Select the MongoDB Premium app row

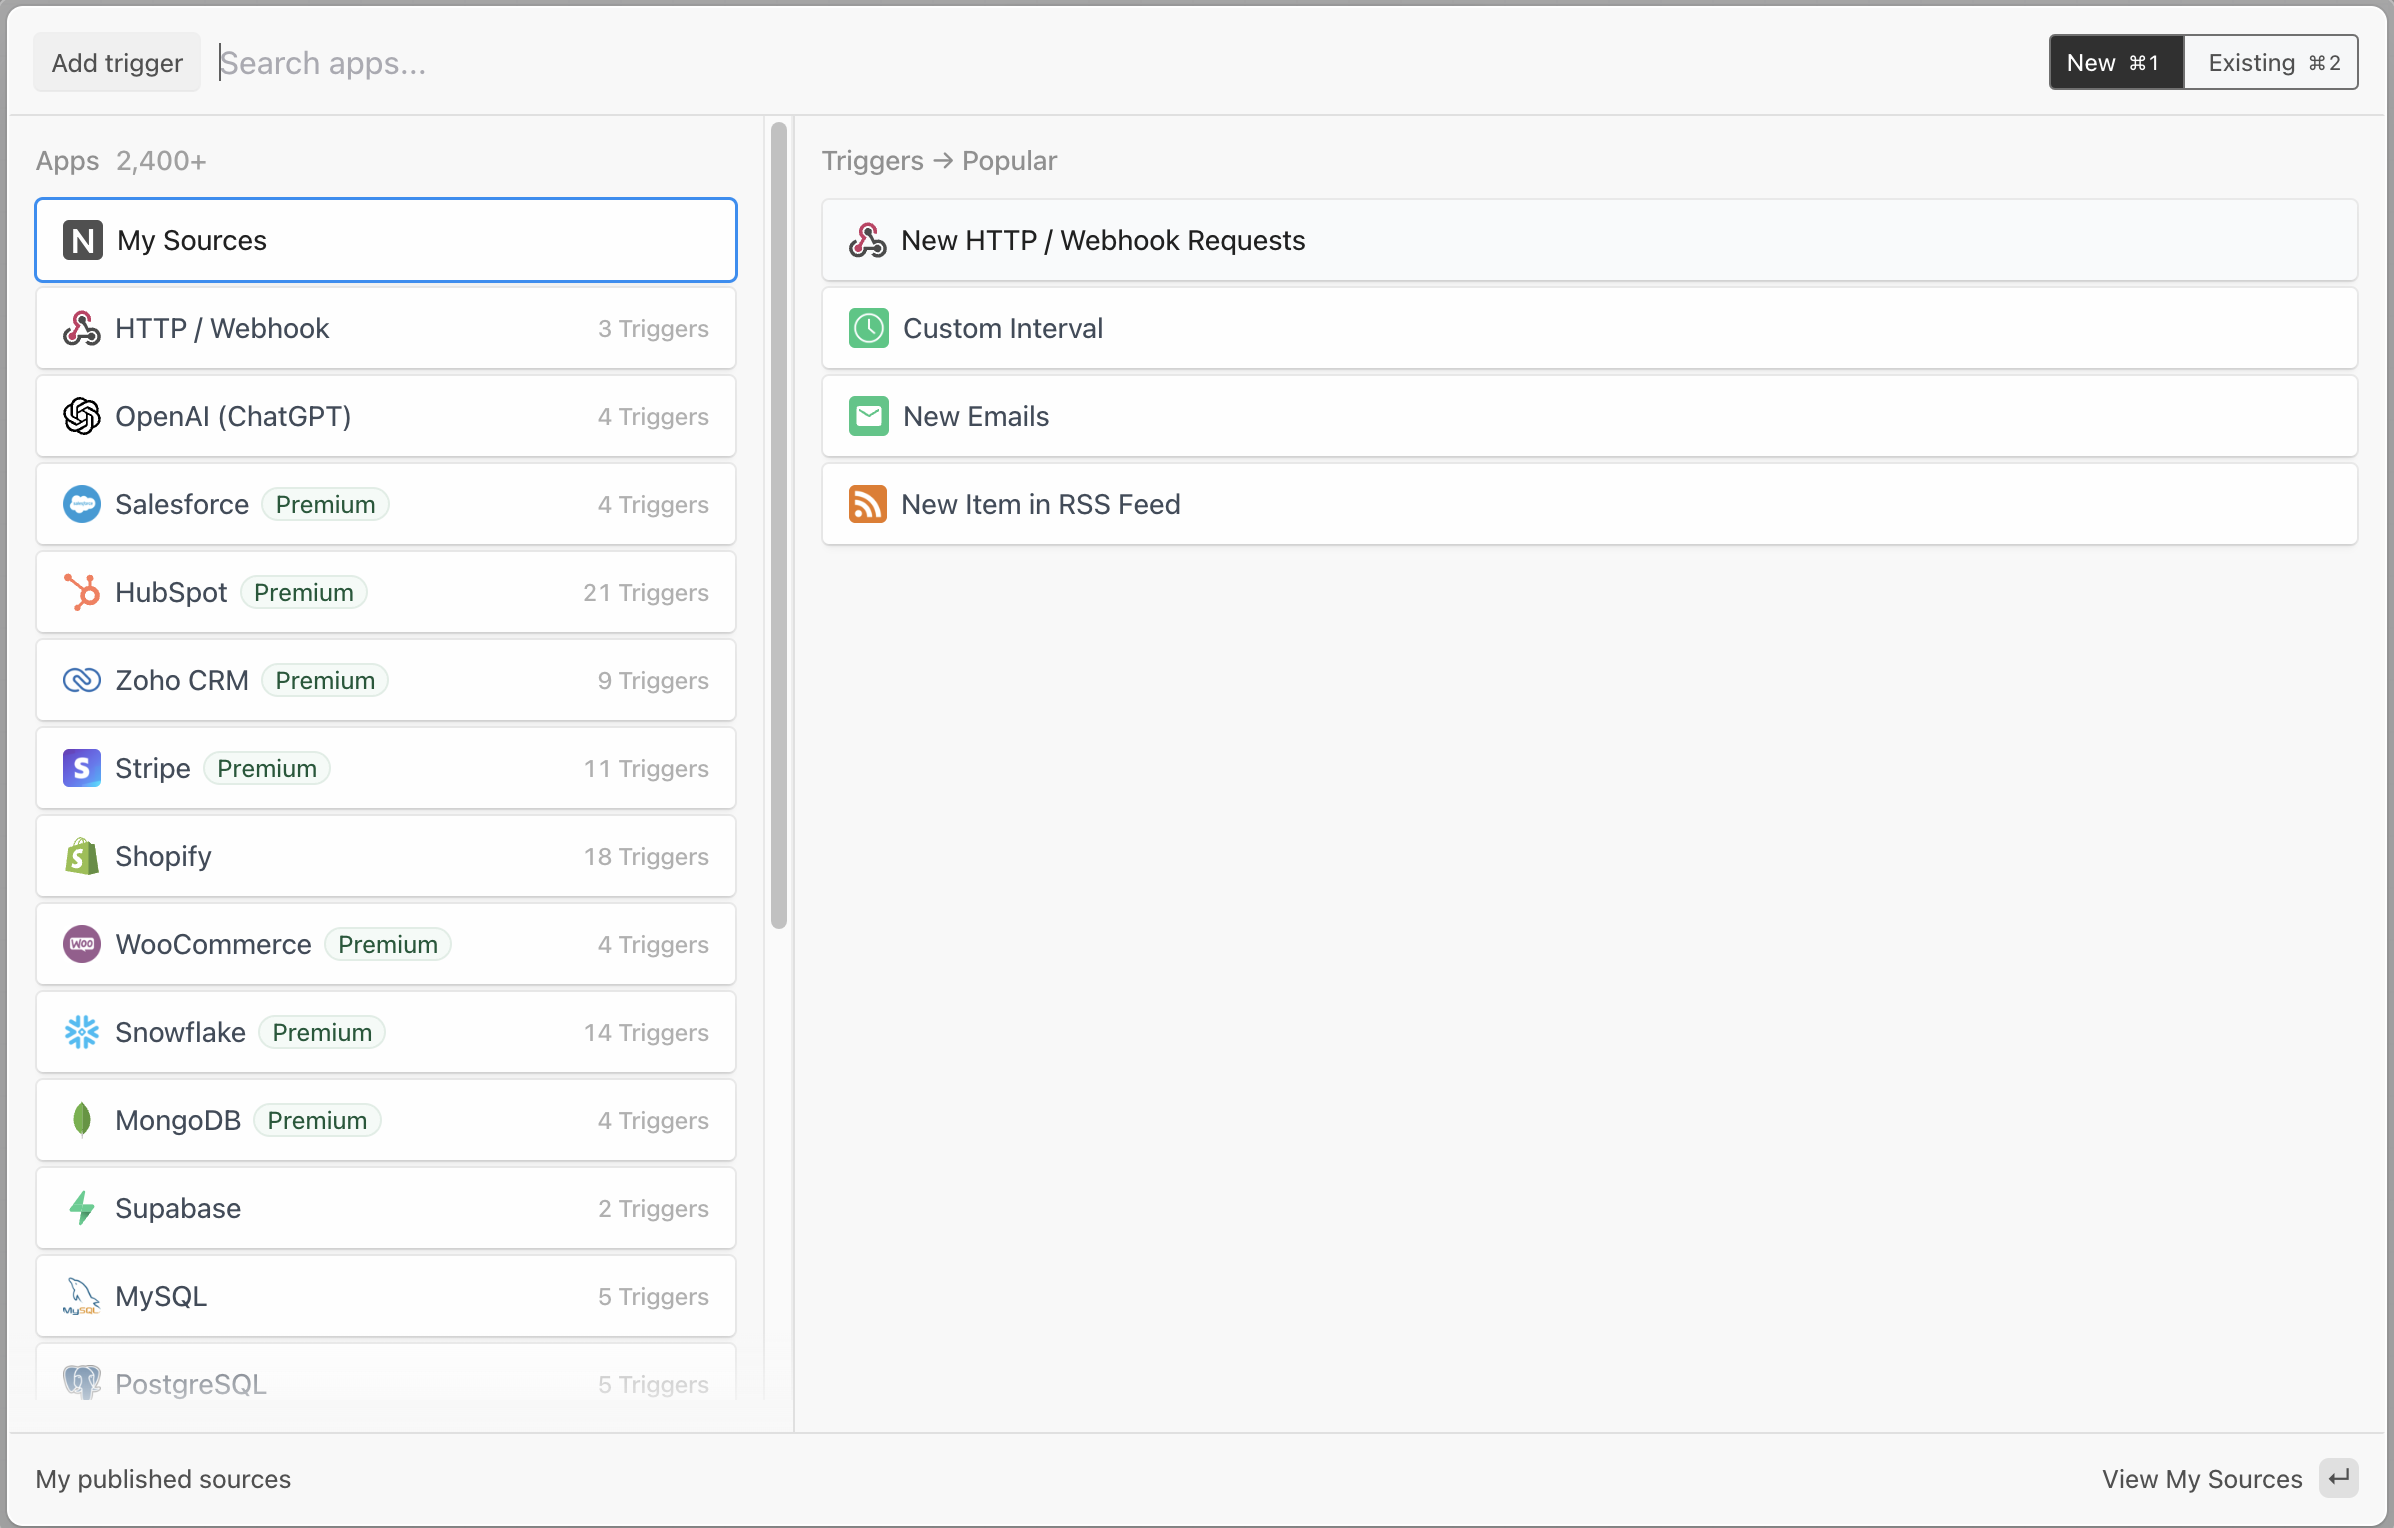386,1120
